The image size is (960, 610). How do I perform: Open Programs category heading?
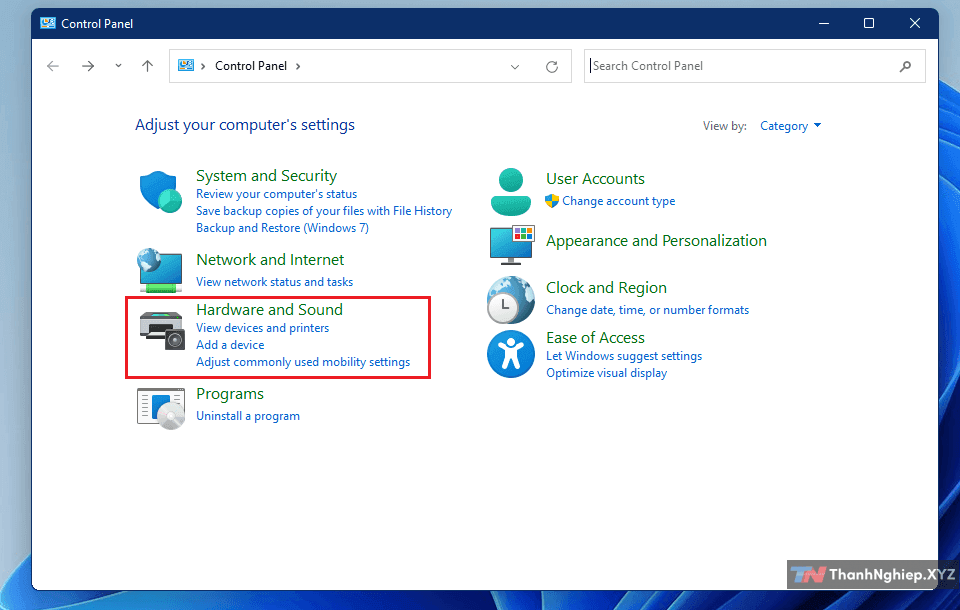pyautogui.click(x=230, y=394)
